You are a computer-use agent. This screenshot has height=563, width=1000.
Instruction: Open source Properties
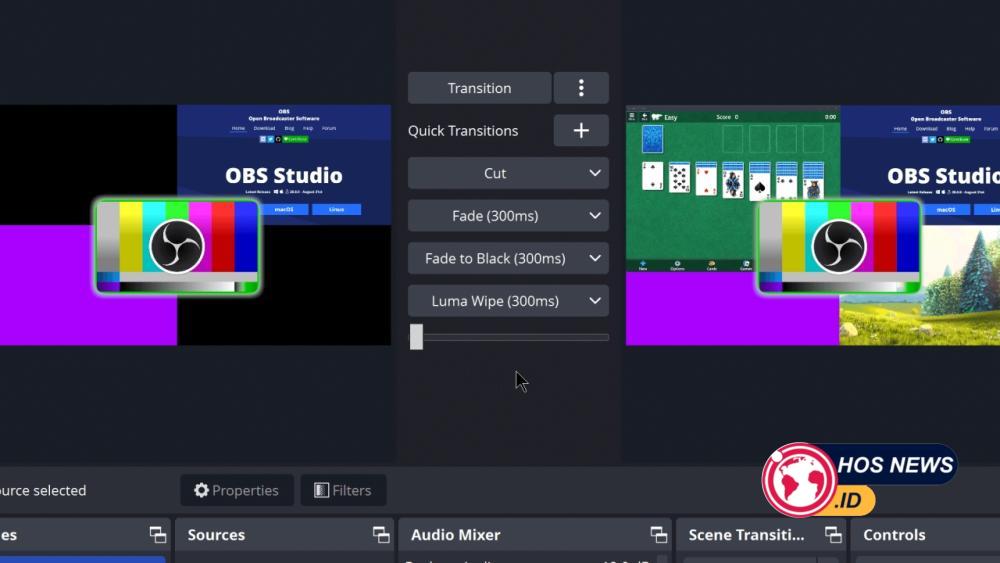237,490
